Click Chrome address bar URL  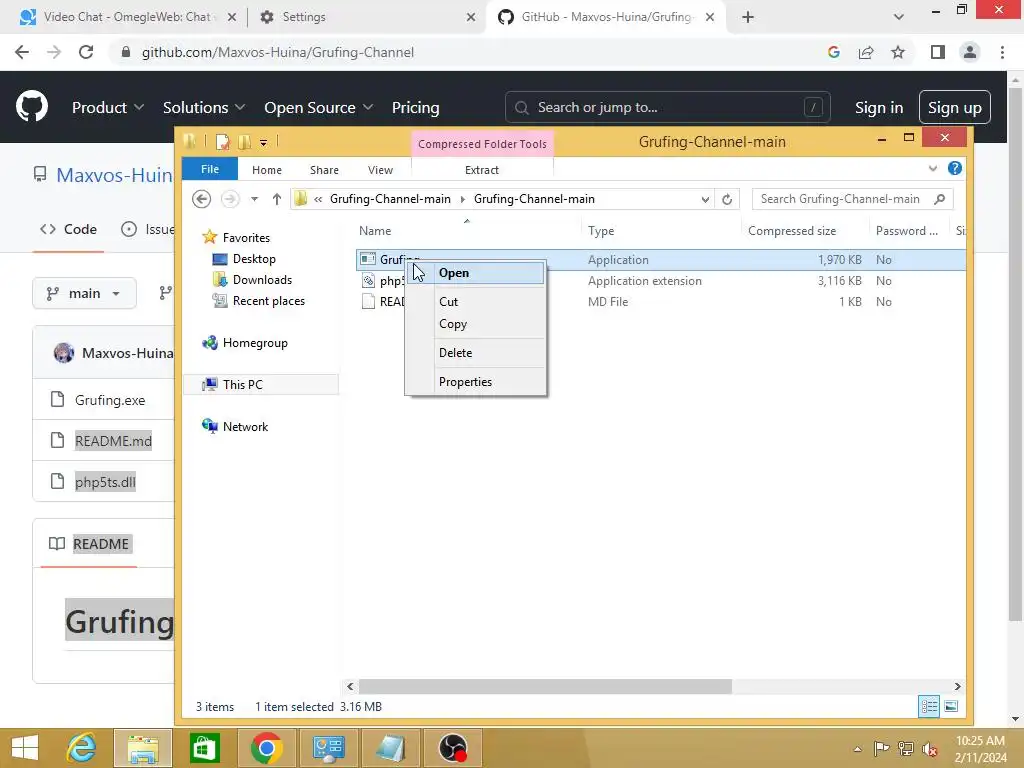tap(278, 52)
